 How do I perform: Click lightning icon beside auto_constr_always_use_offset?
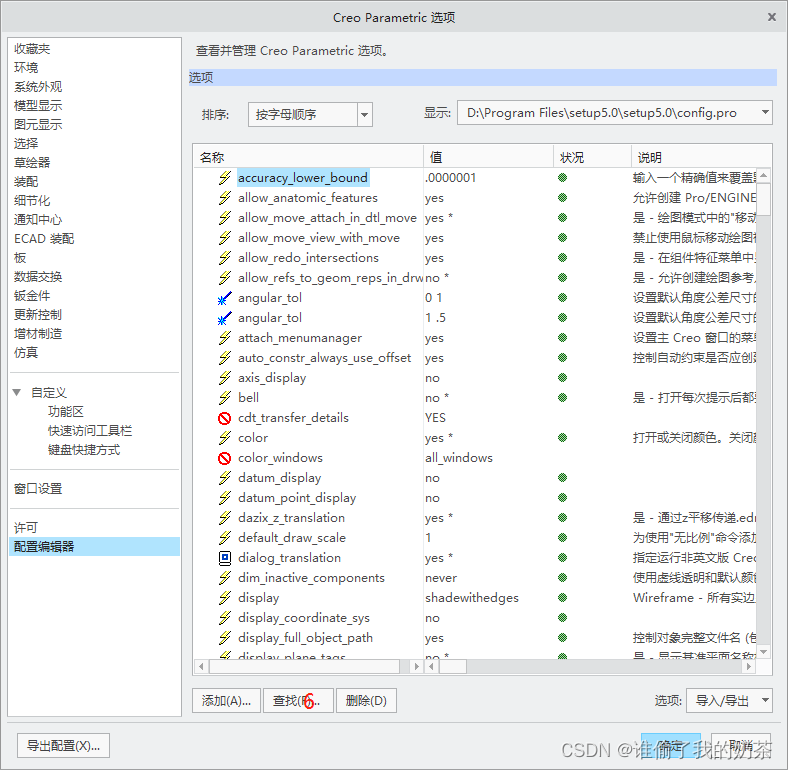[x=225, y=358]
